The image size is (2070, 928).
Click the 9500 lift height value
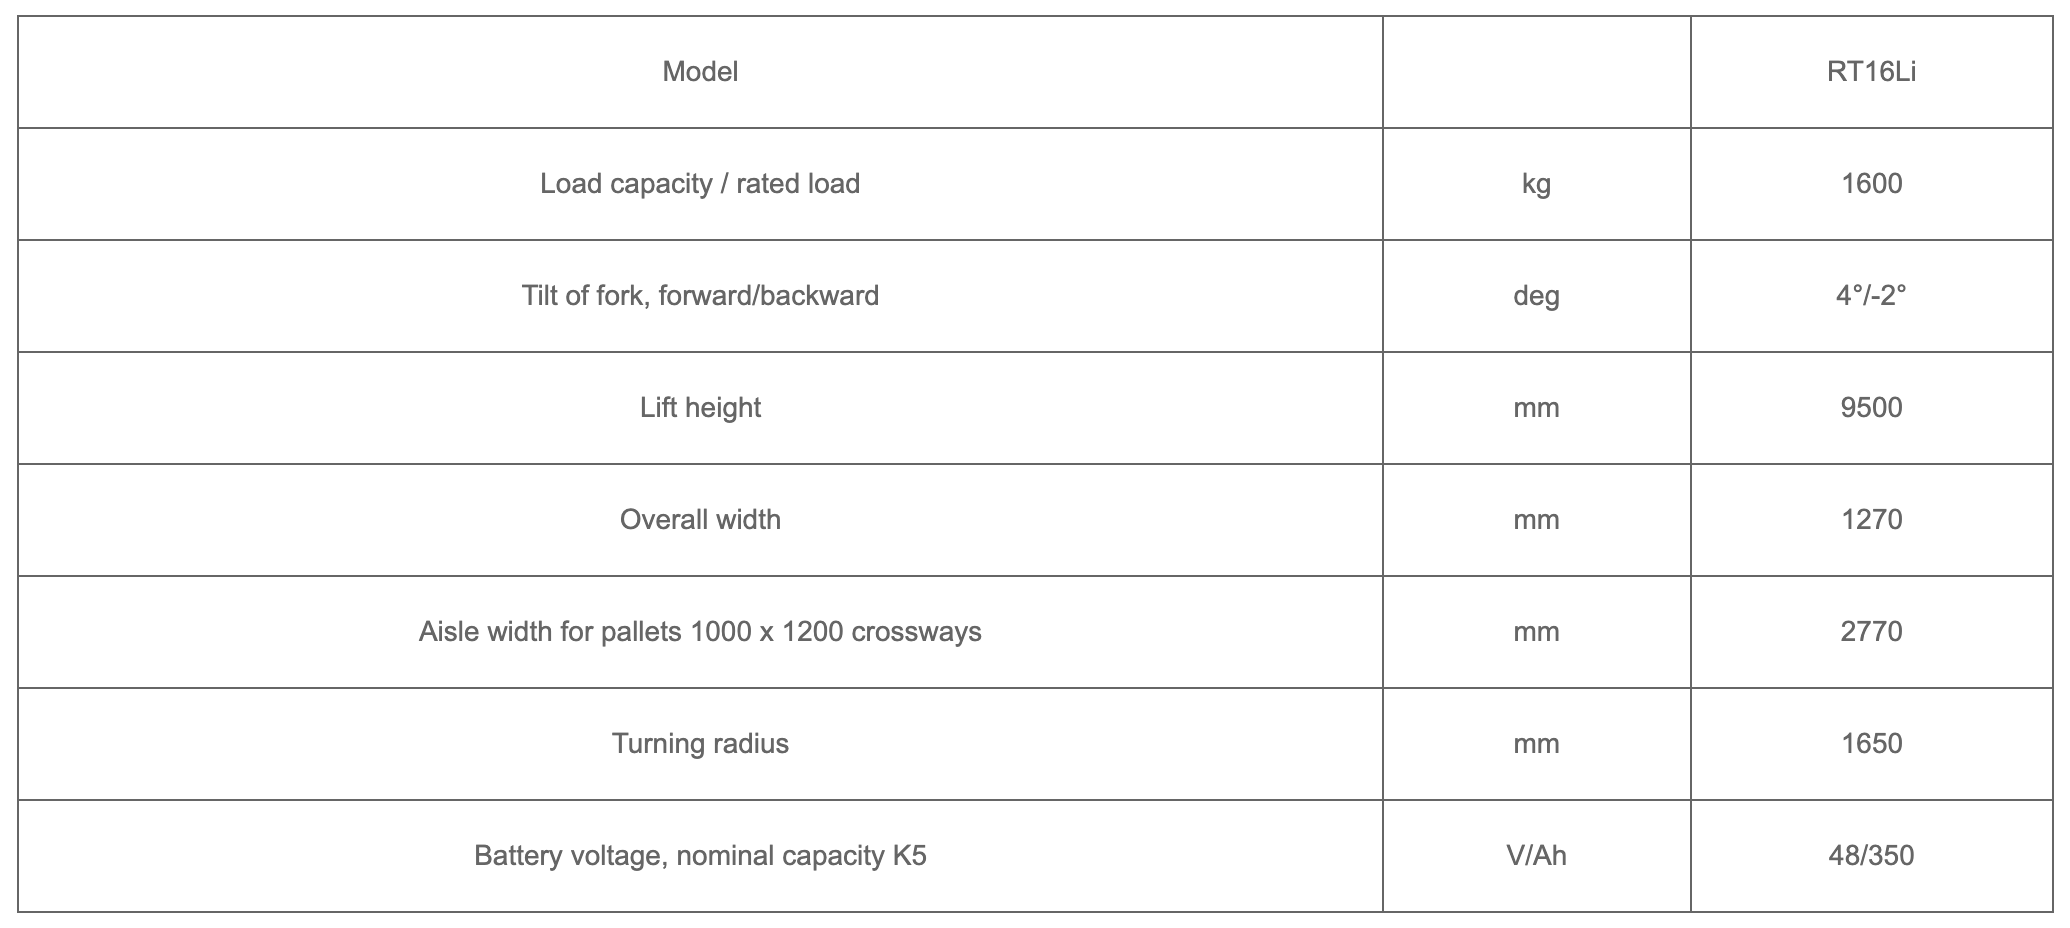coord(1871,408)
